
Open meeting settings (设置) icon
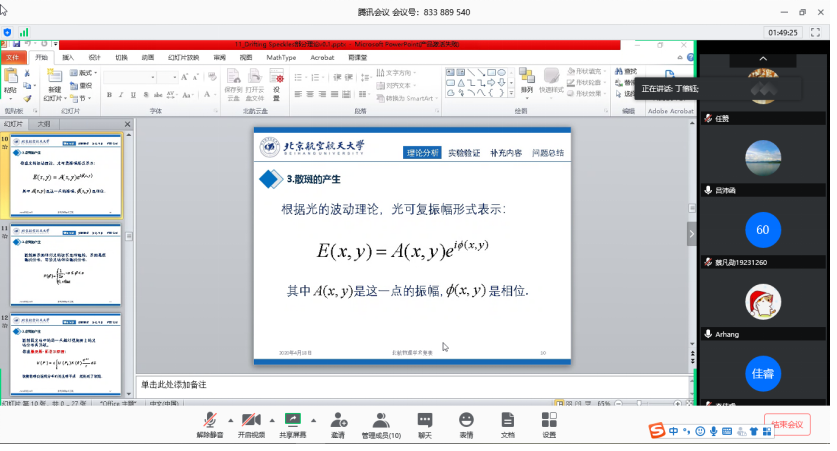point(549,420)
